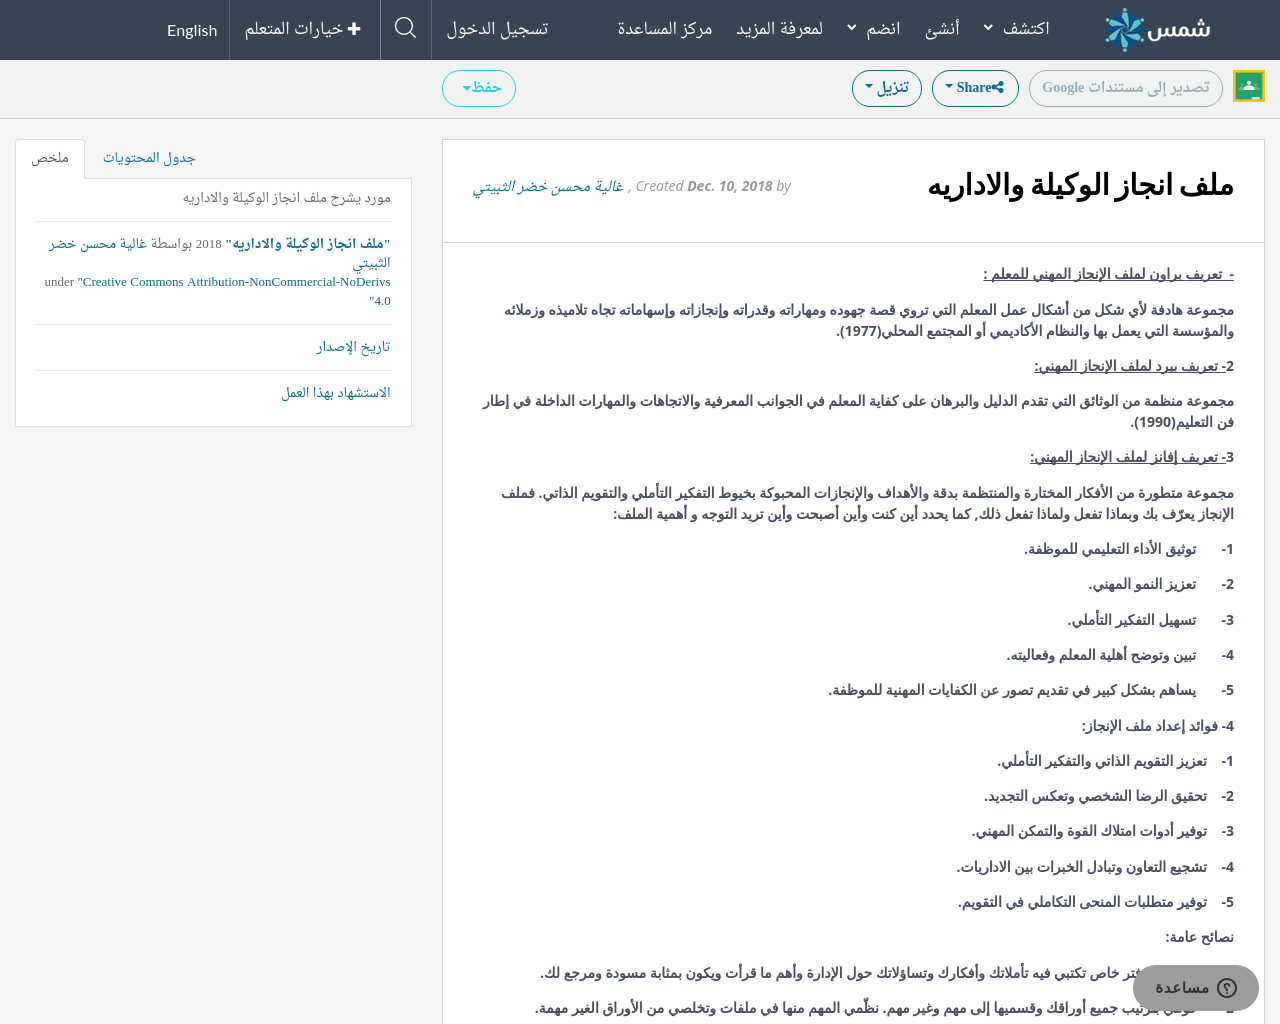Click the green classroom icon in the toolbar

point(1248,87)
